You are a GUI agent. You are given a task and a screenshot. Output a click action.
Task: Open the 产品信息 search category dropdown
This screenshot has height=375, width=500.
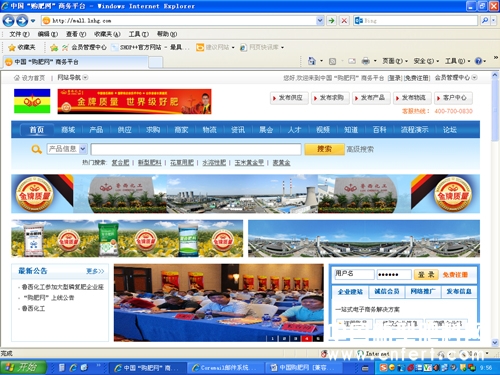coord(67,149)
